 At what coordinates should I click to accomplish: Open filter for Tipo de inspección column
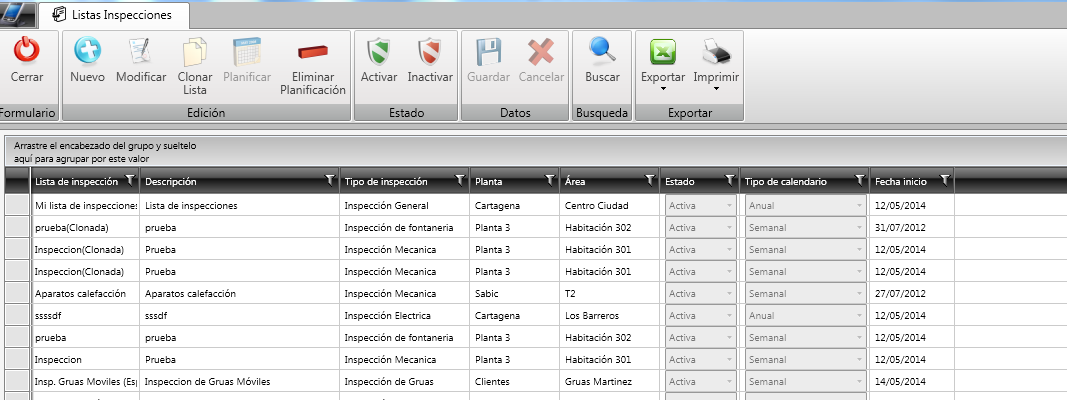click(x=461, y=181)
